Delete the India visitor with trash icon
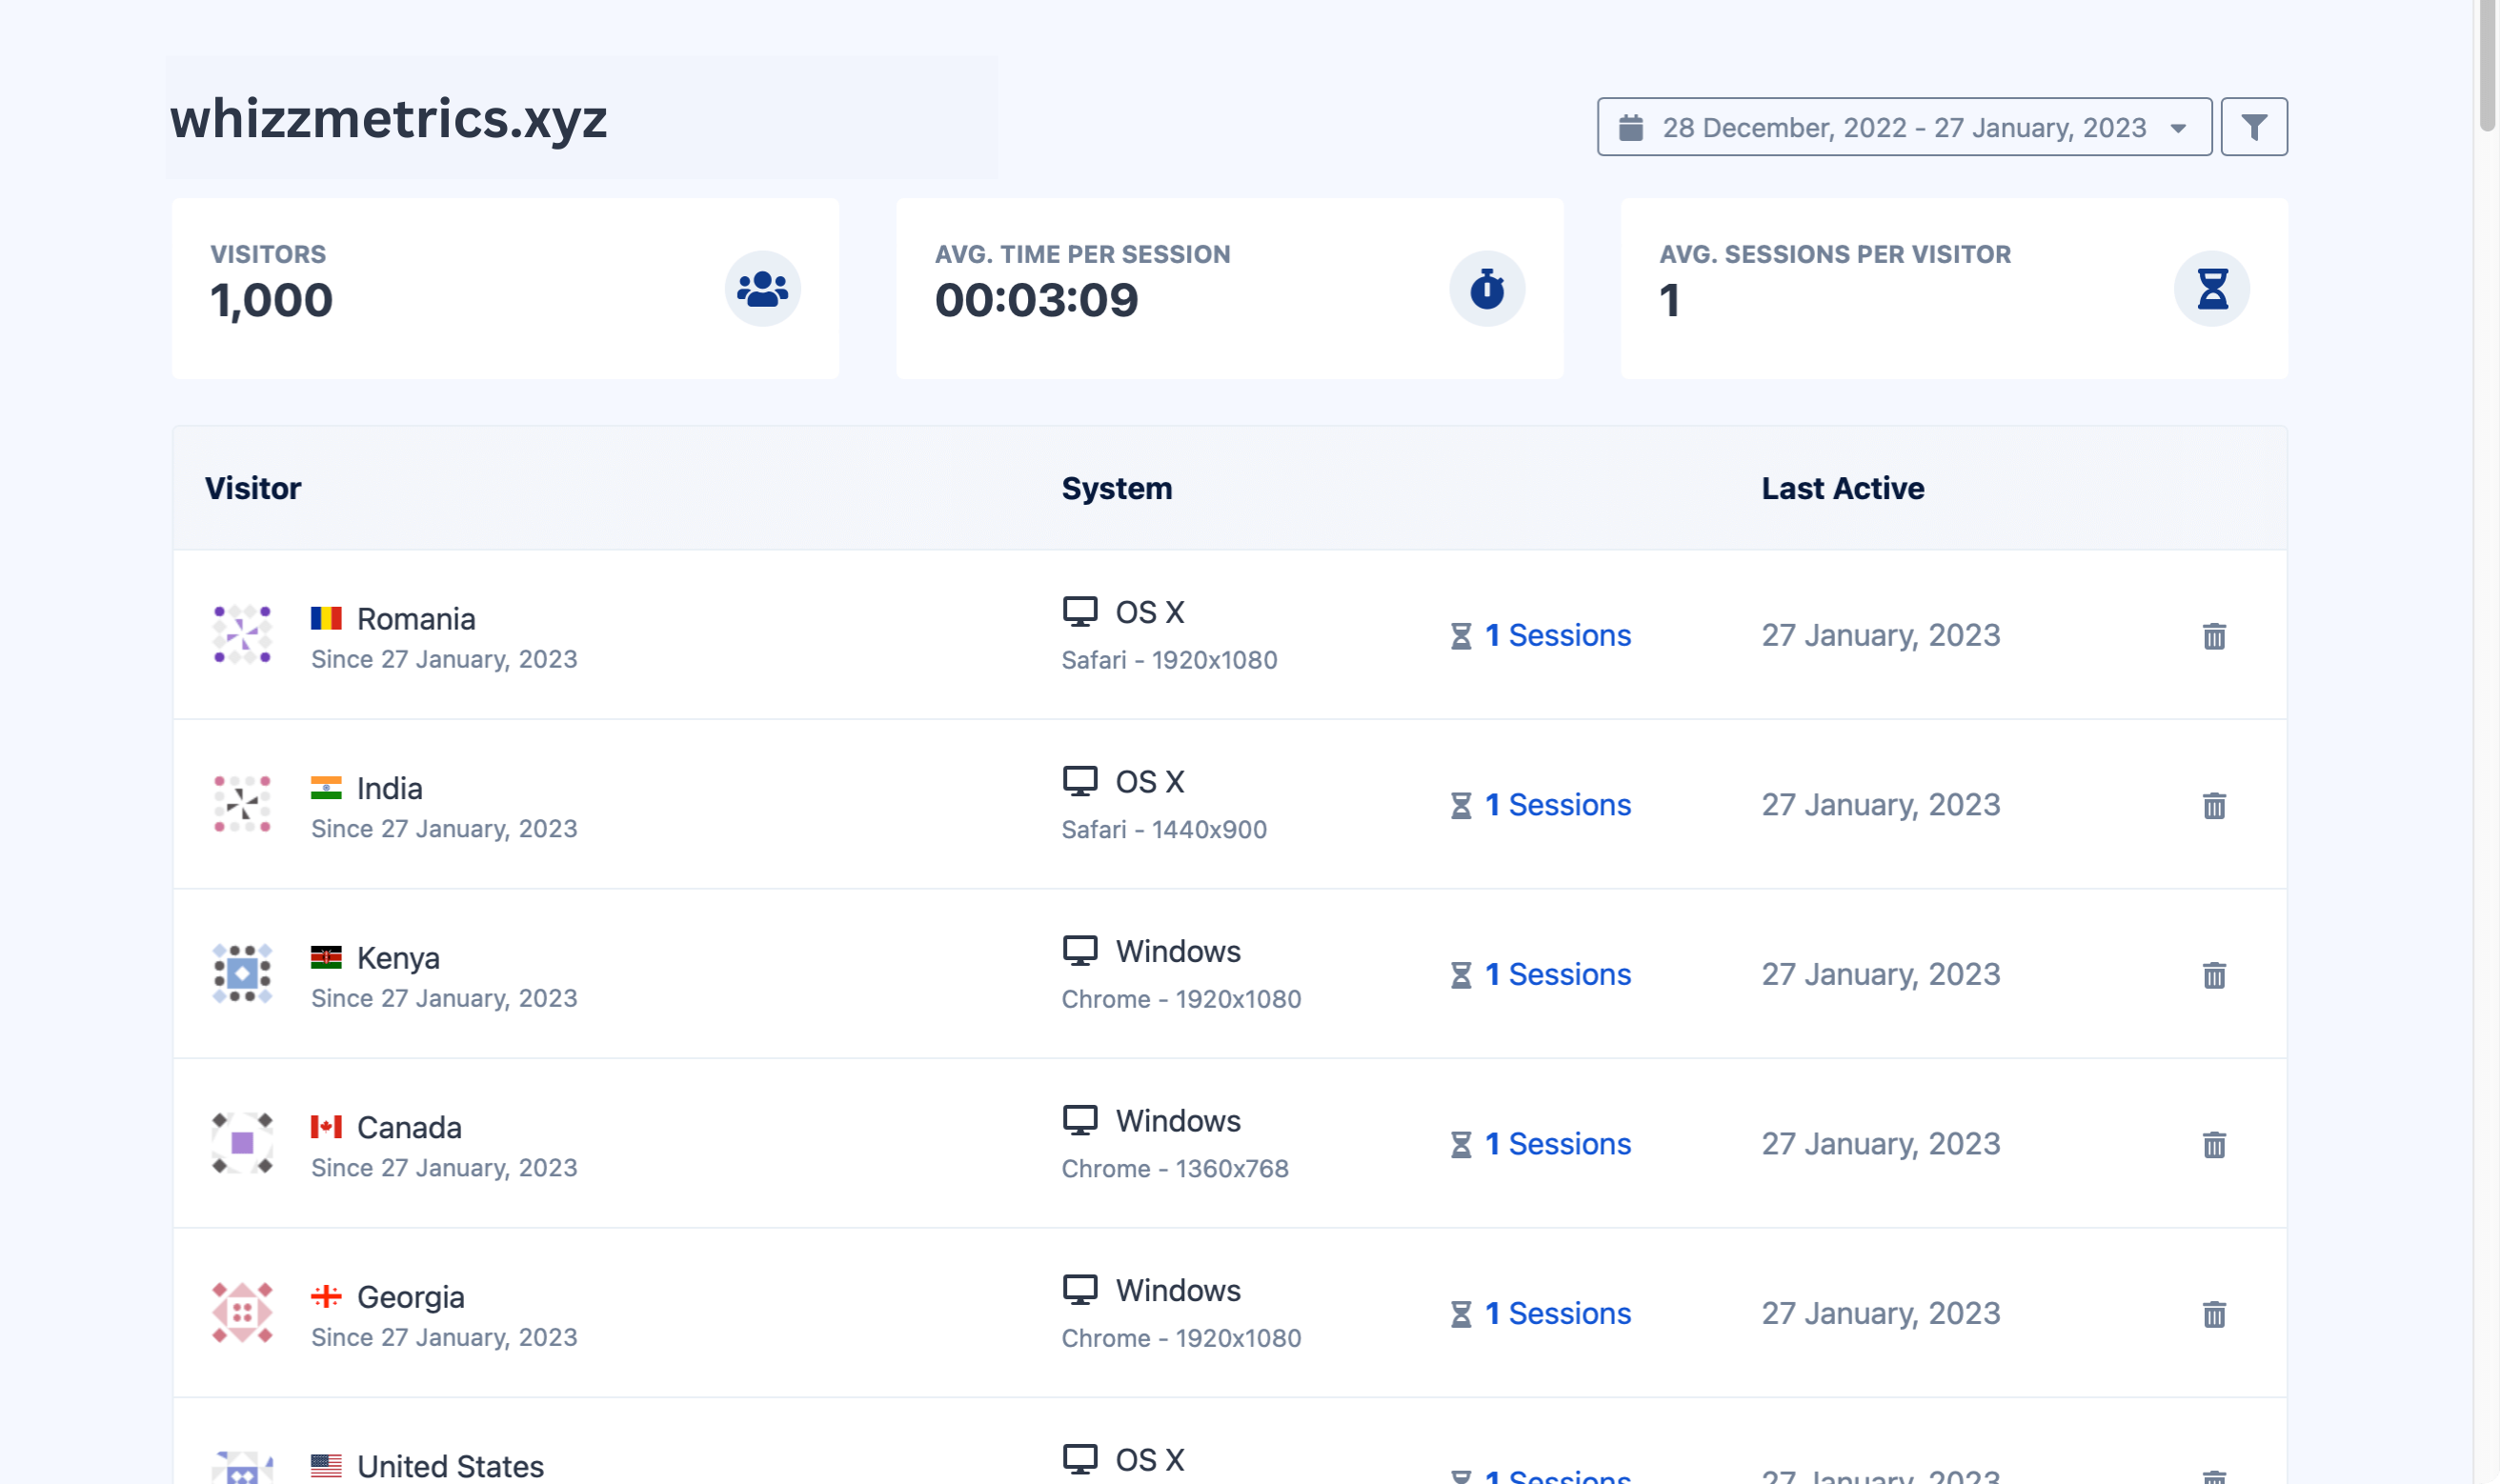This screenshot has width=2500, height=1484. pos(2214,805)
